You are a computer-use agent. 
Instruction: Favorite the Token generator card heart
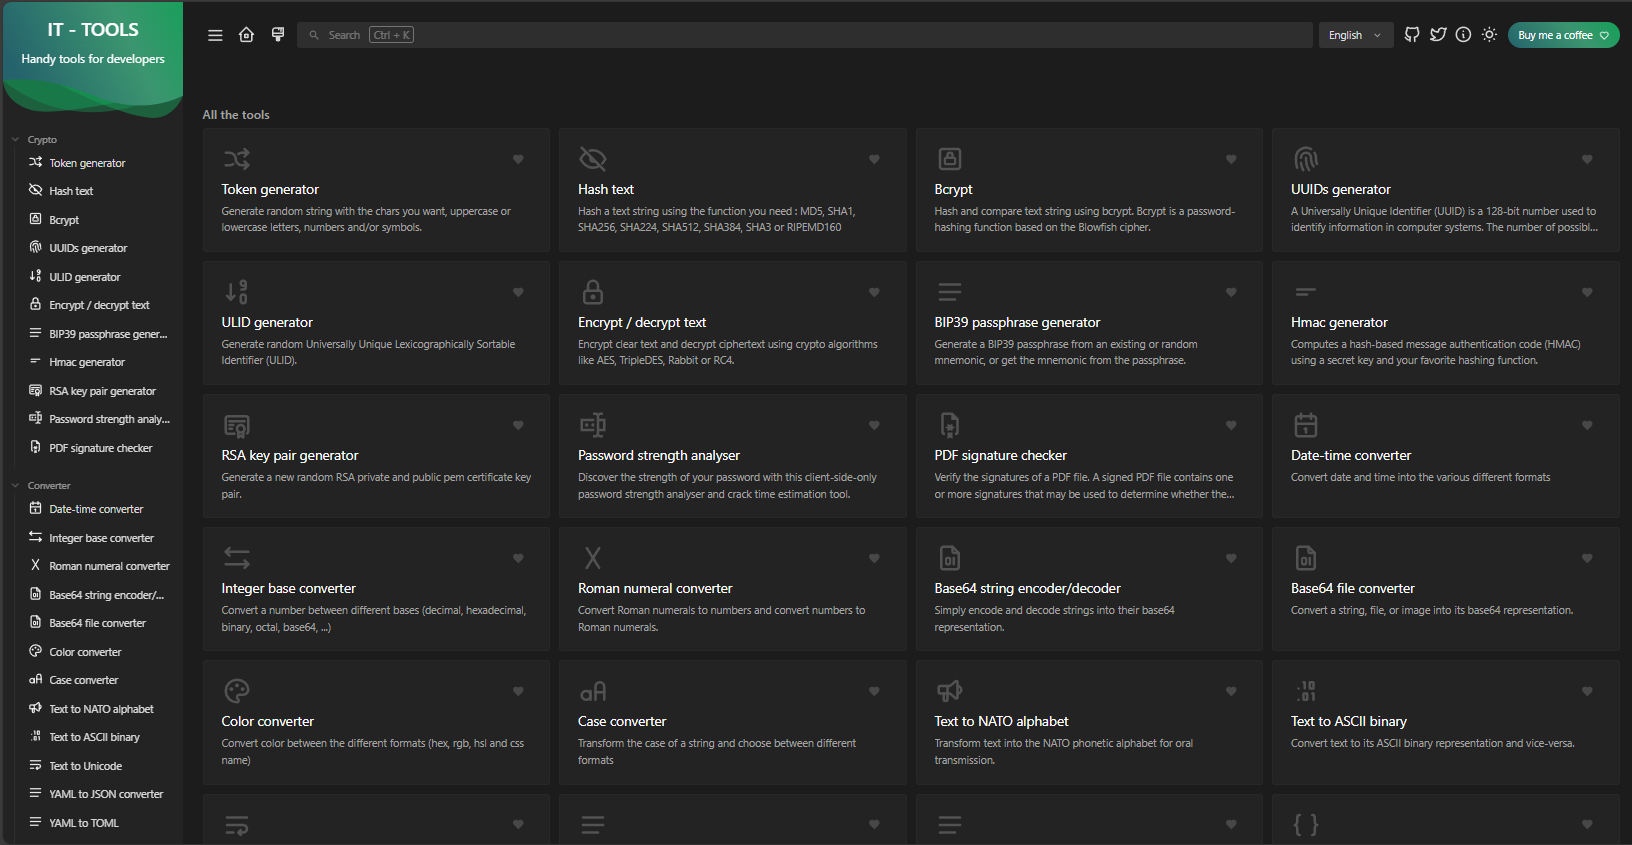pyautogui.click(x=518, y=159)
